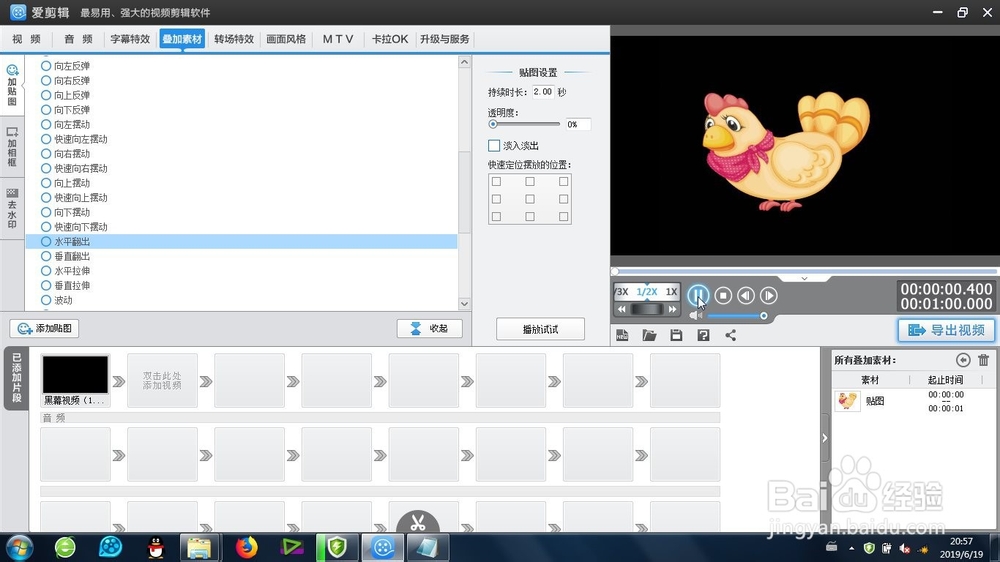The width and height of the screenshot is (1000, 562).
Task: Switch to the 音频 tab
Action: click(78, 39)
